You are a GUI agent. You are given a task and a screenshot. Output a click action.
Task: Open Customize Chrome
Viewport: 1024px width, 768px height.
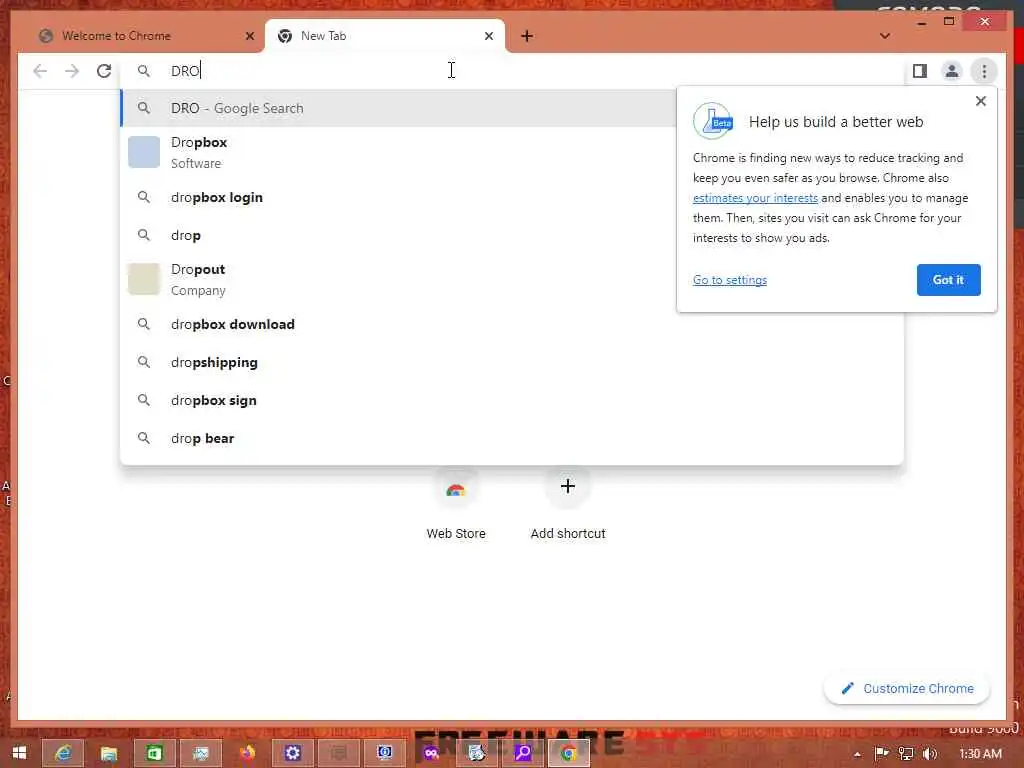[x=907, y=688]
